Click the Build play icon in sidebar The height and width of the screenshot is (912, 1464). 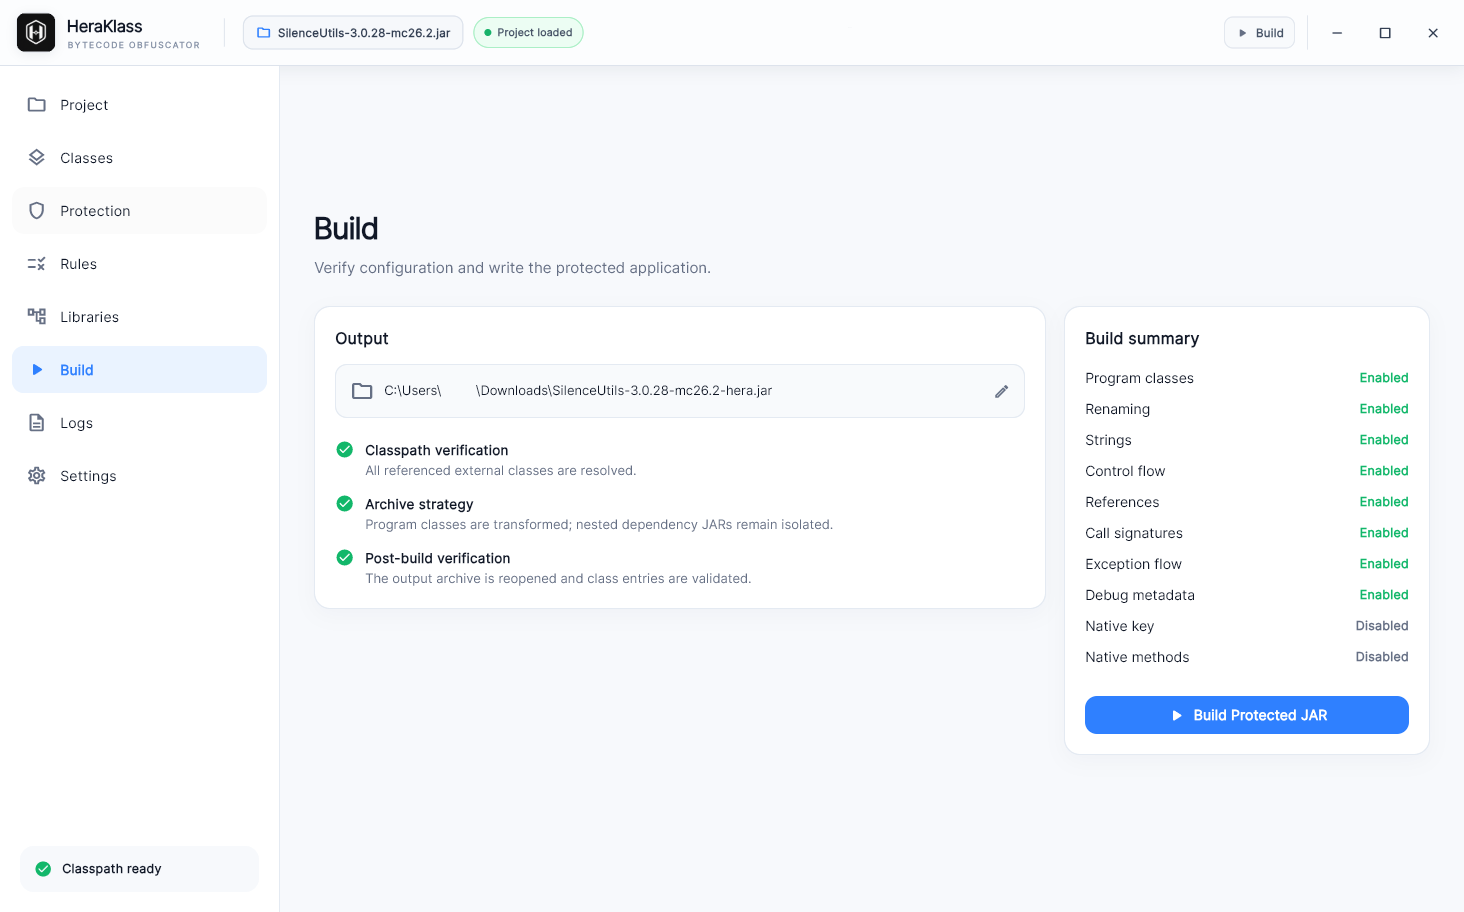[37, 370]
